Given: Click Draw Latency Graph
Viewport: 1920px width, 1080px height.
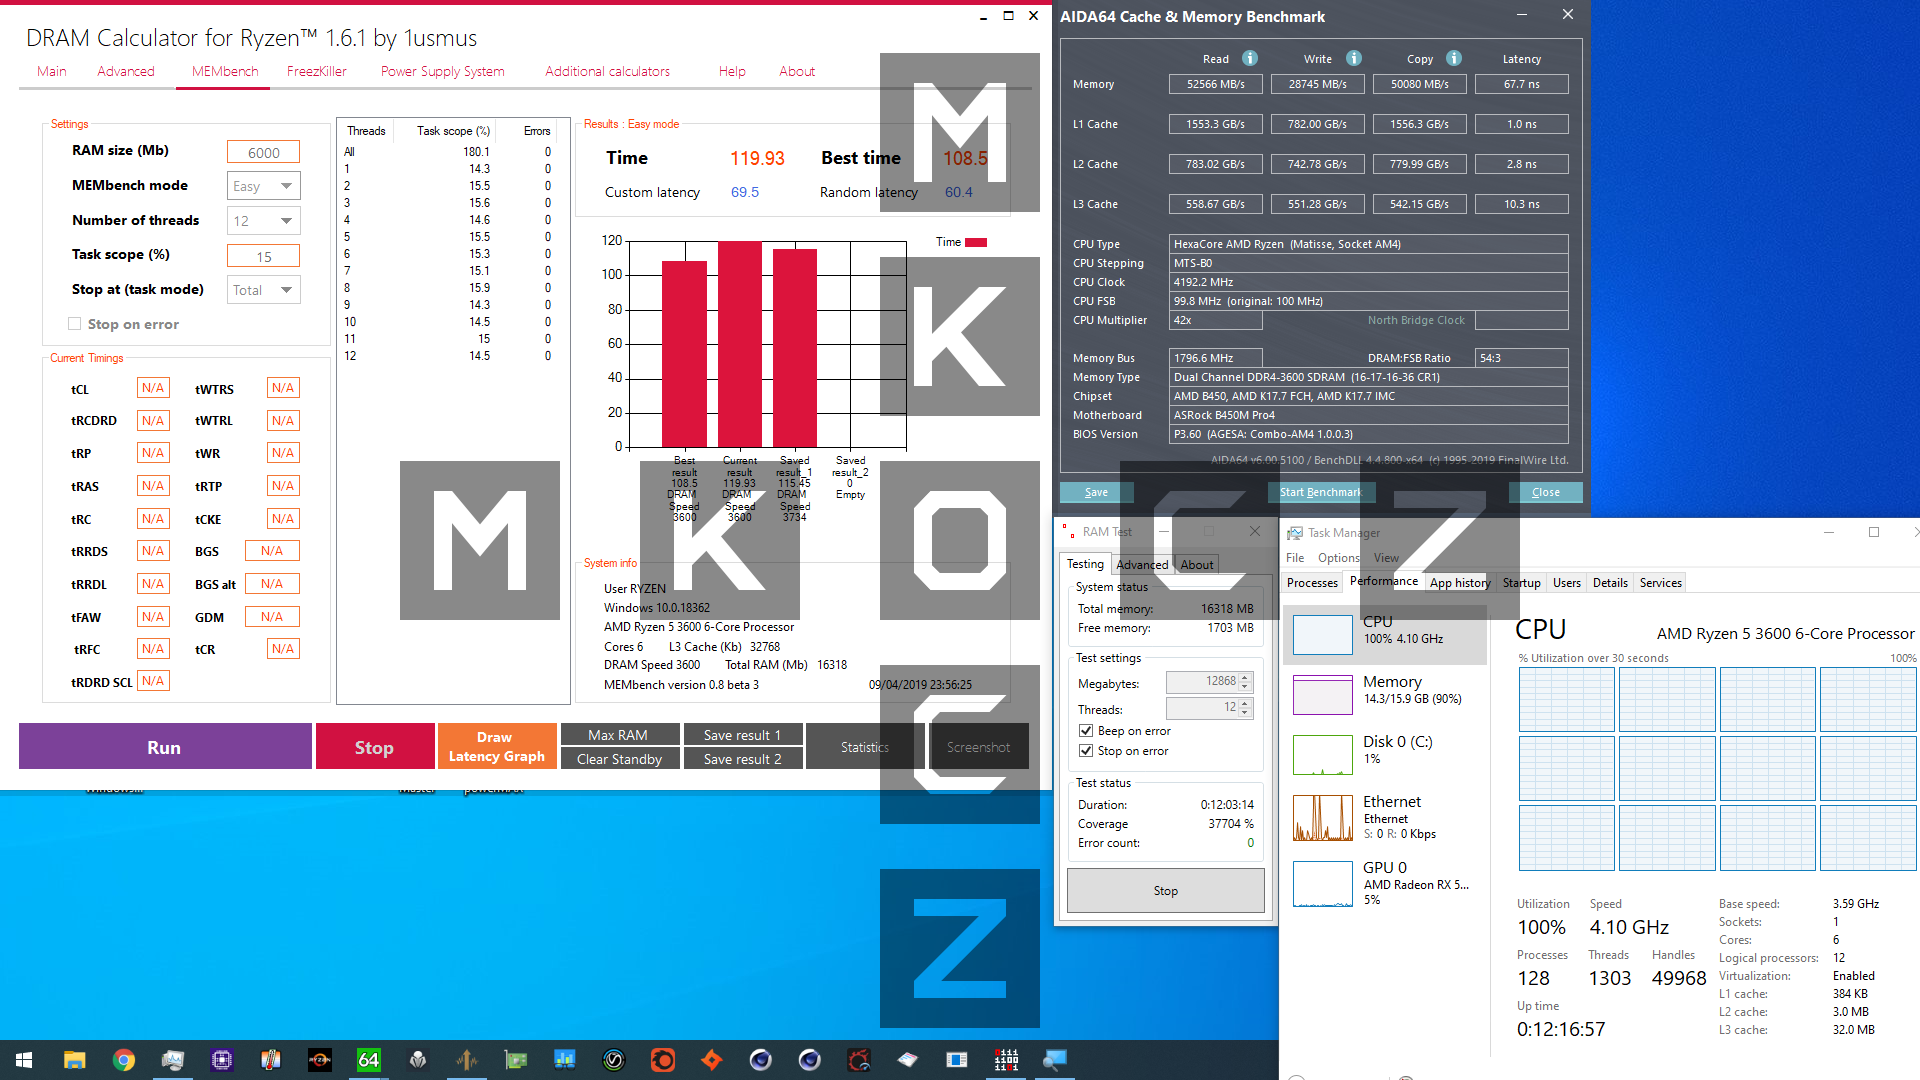Looking at the screenshot, I should pyautogui.click(x=496, y=747).
